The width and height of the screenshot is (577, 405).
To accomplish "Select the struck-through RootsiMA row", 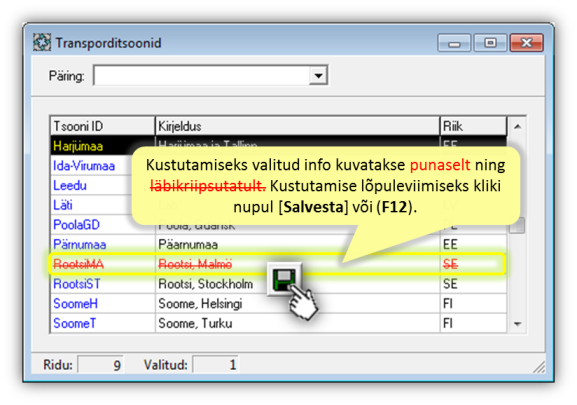I will pyautogui.click(x=278, y=264).
